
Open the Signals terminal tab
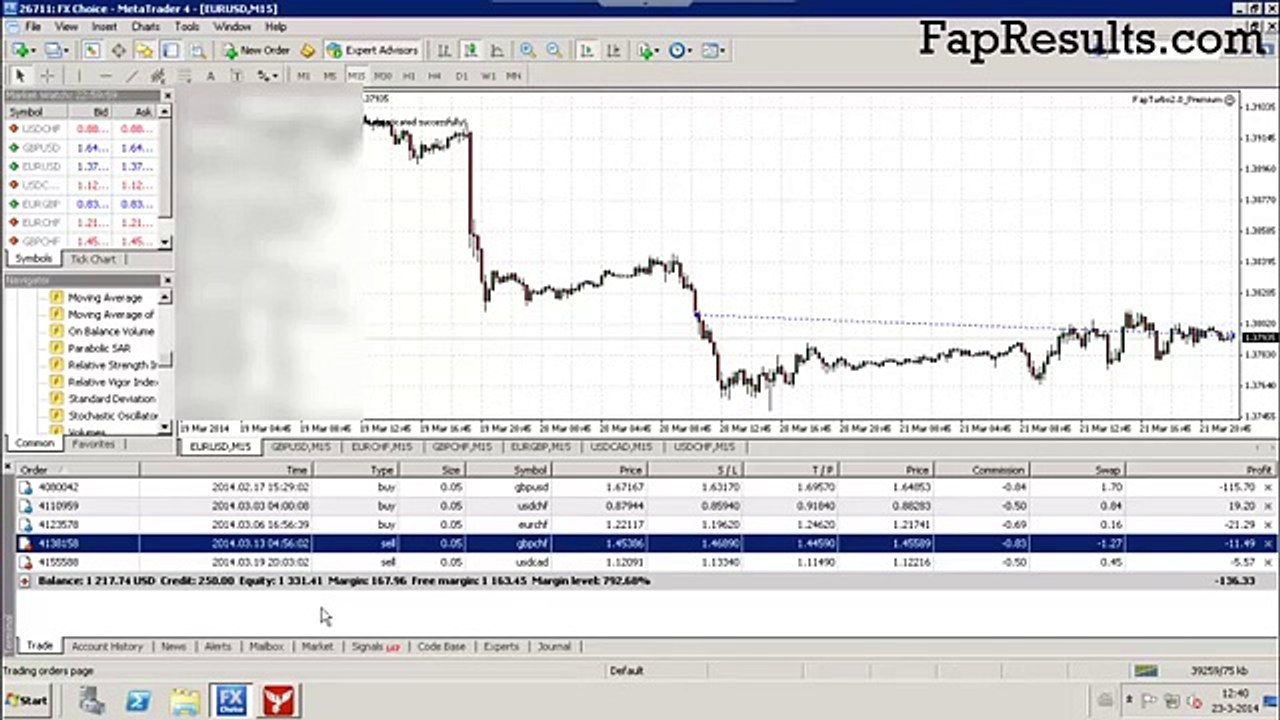pyautogui.click(x=375, y=647)
